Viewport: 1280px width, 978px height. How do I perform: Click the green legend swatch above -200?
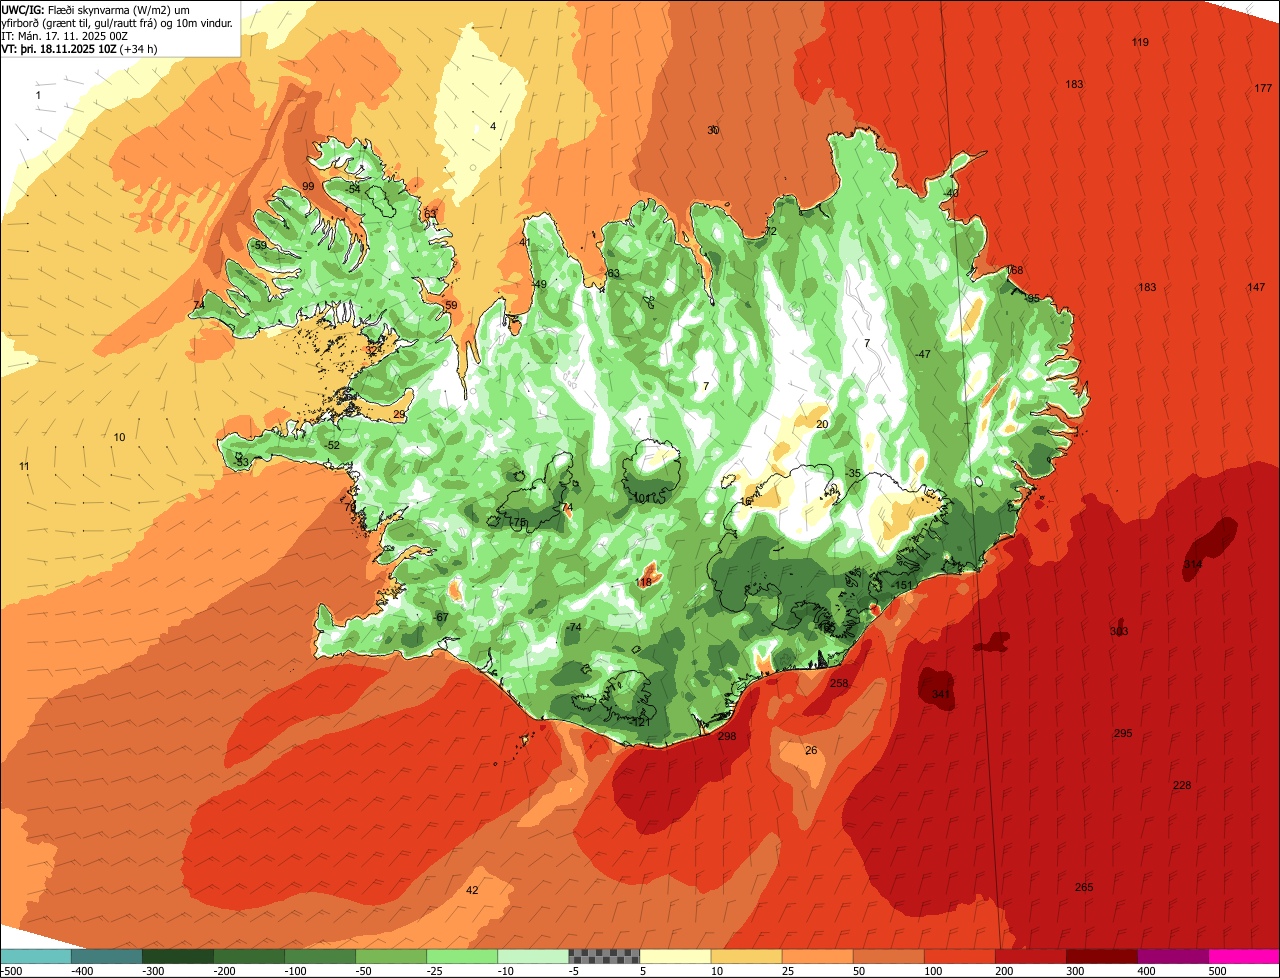(x=249, y=956)
